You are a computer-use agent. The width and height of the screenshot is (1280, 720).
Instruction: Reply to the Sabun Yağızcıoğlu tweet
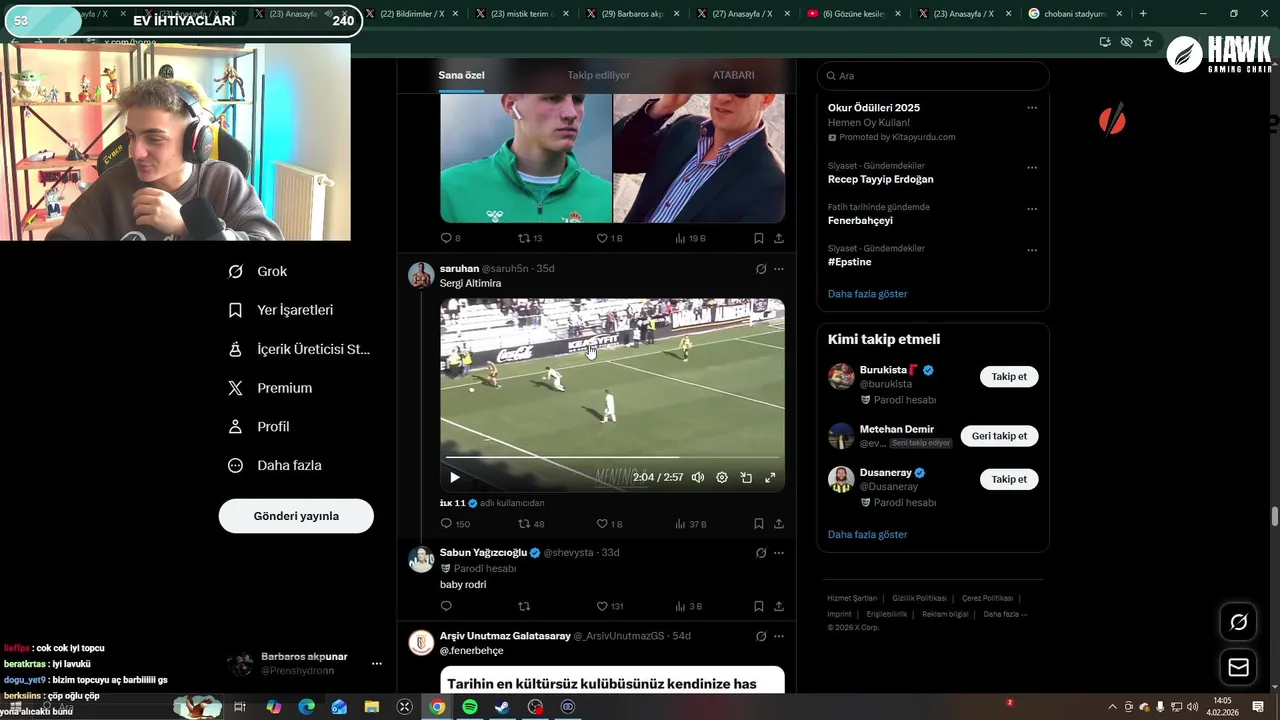point(446,606)
